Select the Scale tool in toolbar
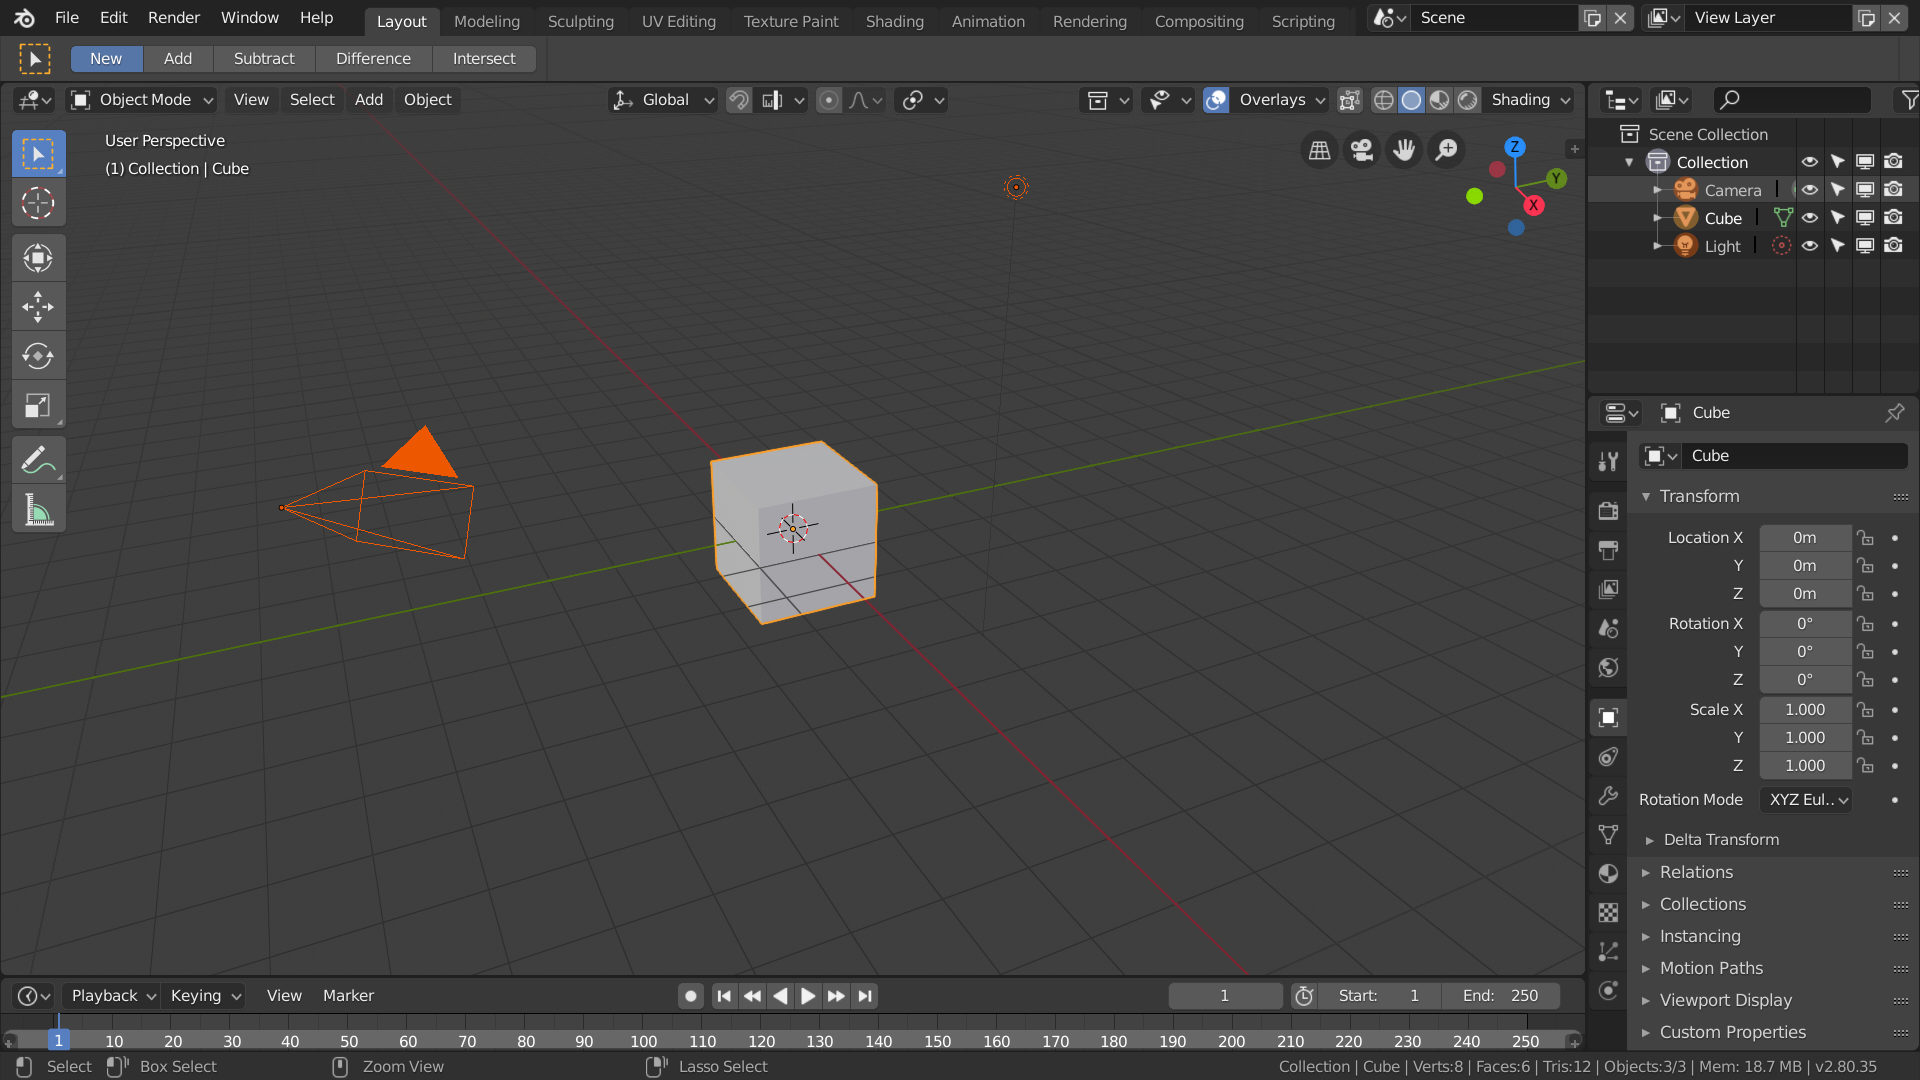 38,405
